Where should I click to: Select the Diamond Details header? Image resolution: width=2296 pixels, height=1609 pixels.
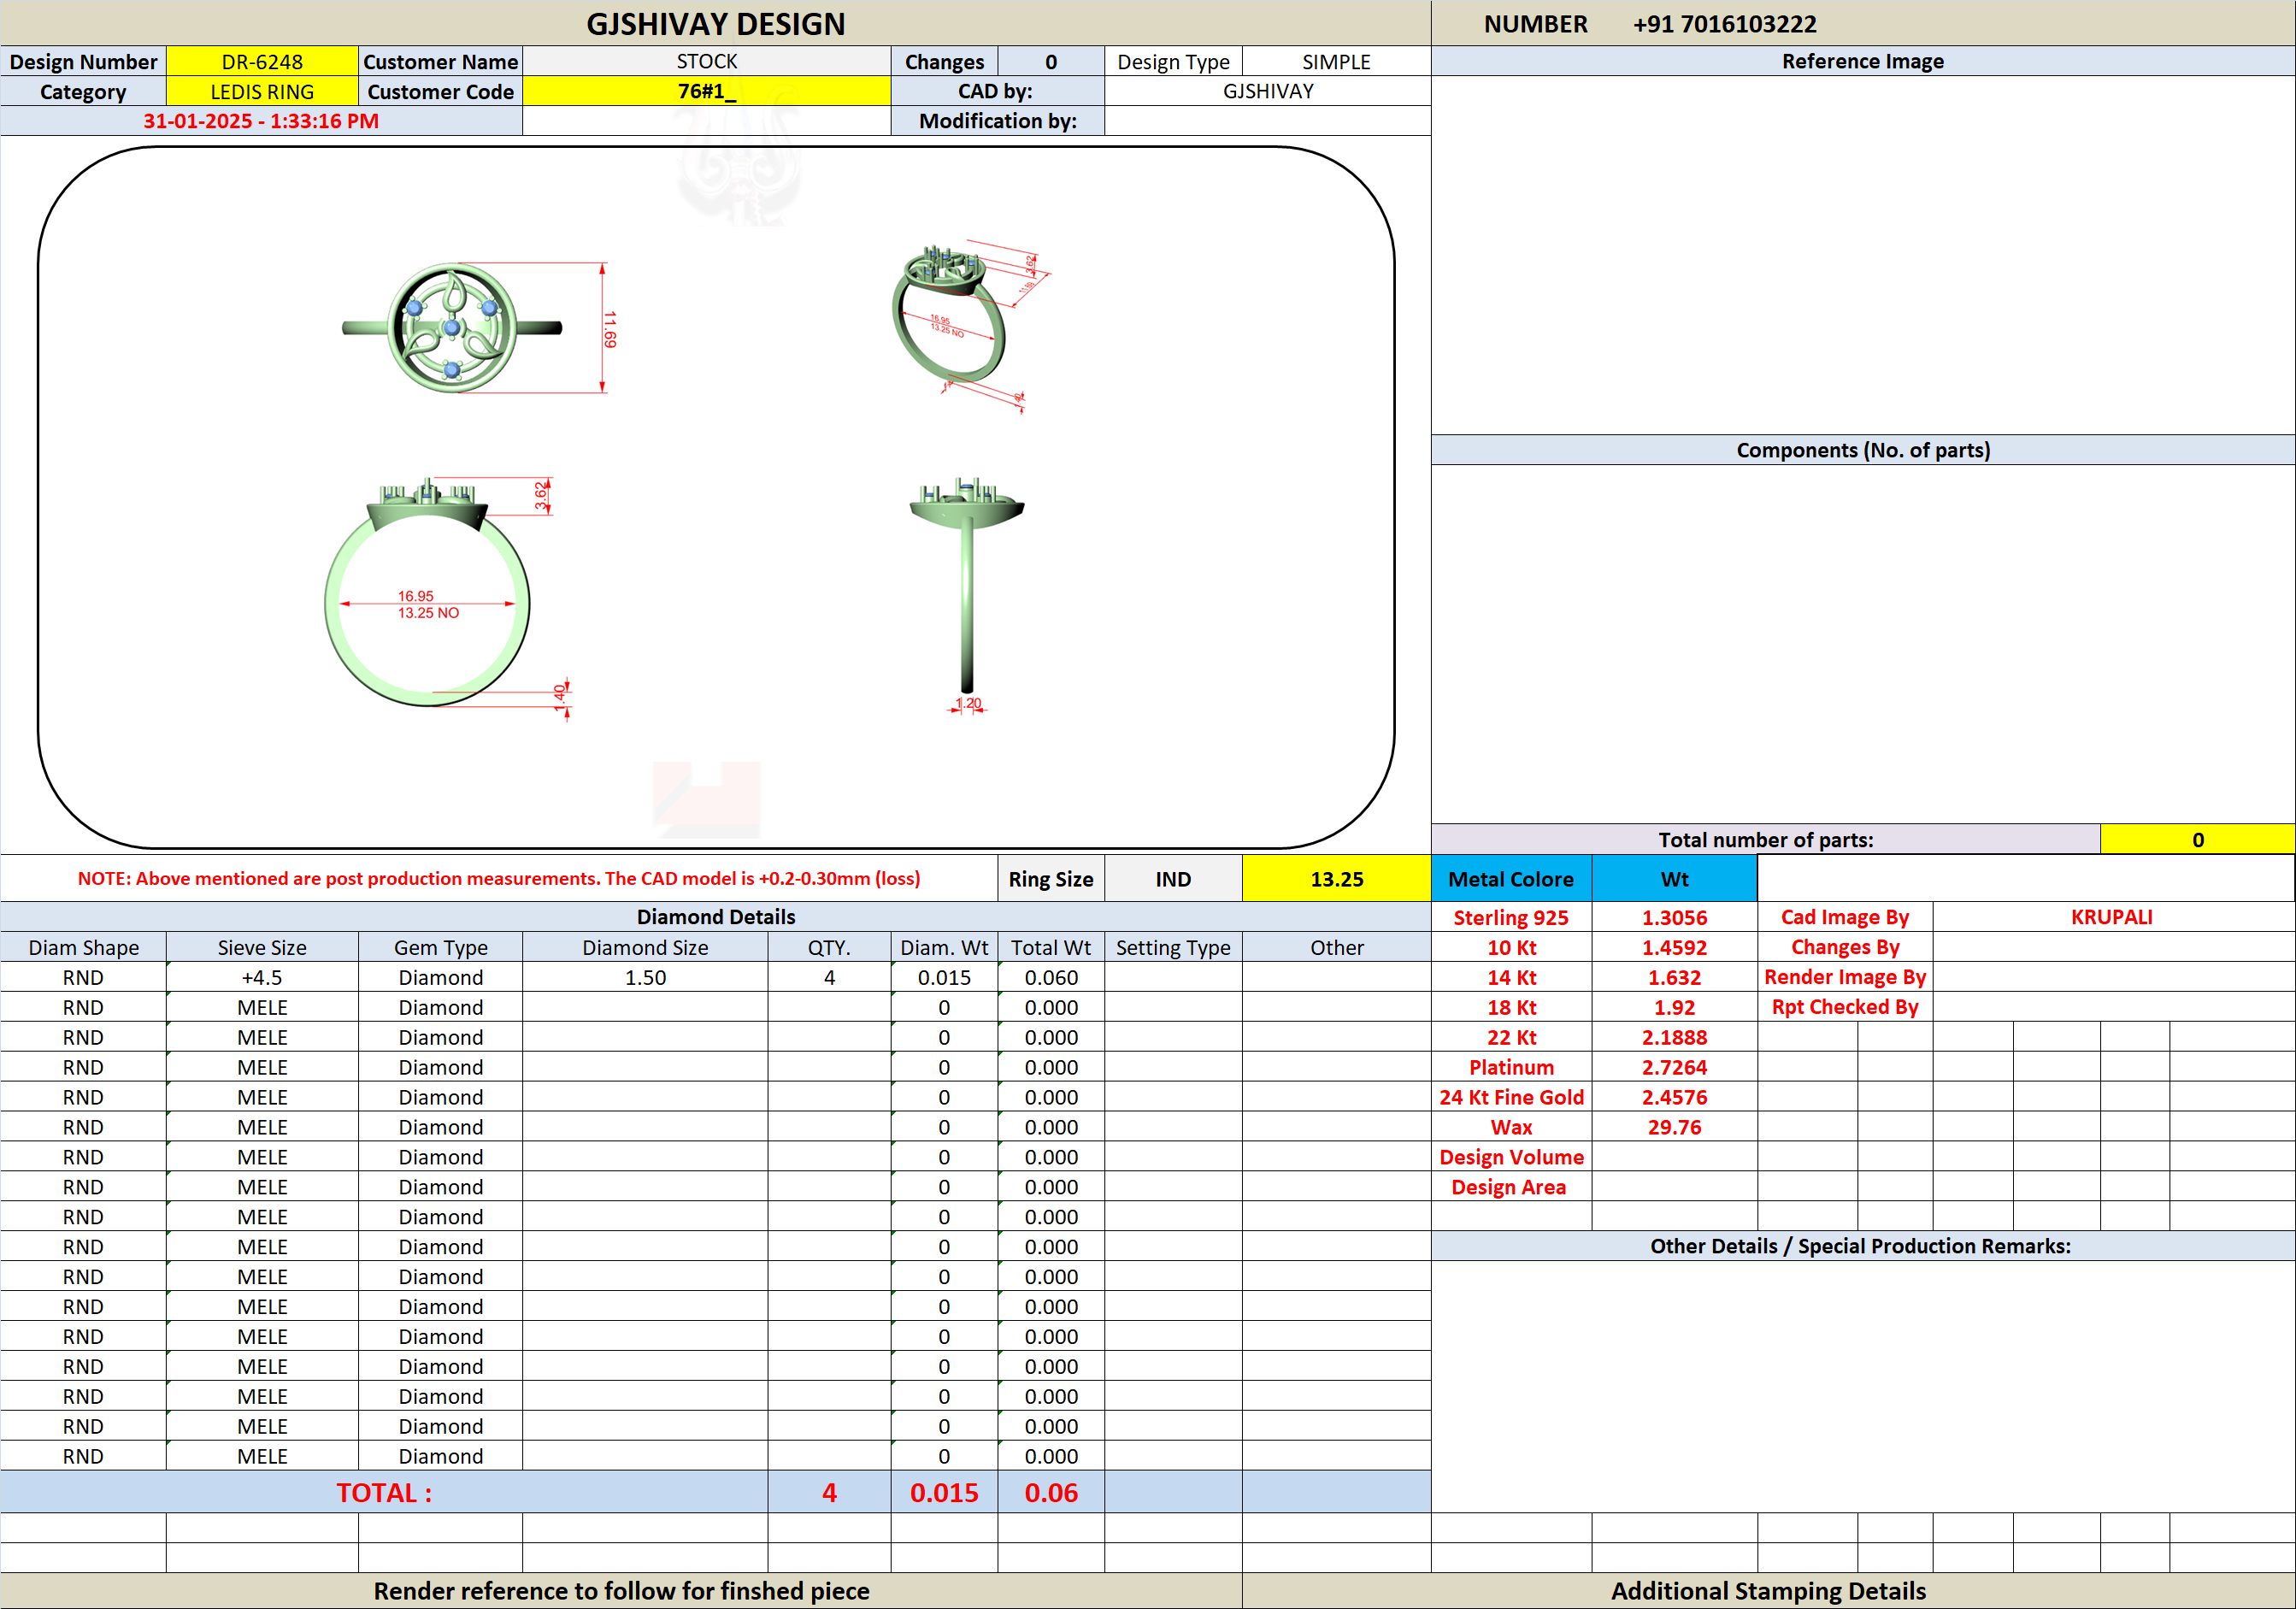tap(716, 917)
